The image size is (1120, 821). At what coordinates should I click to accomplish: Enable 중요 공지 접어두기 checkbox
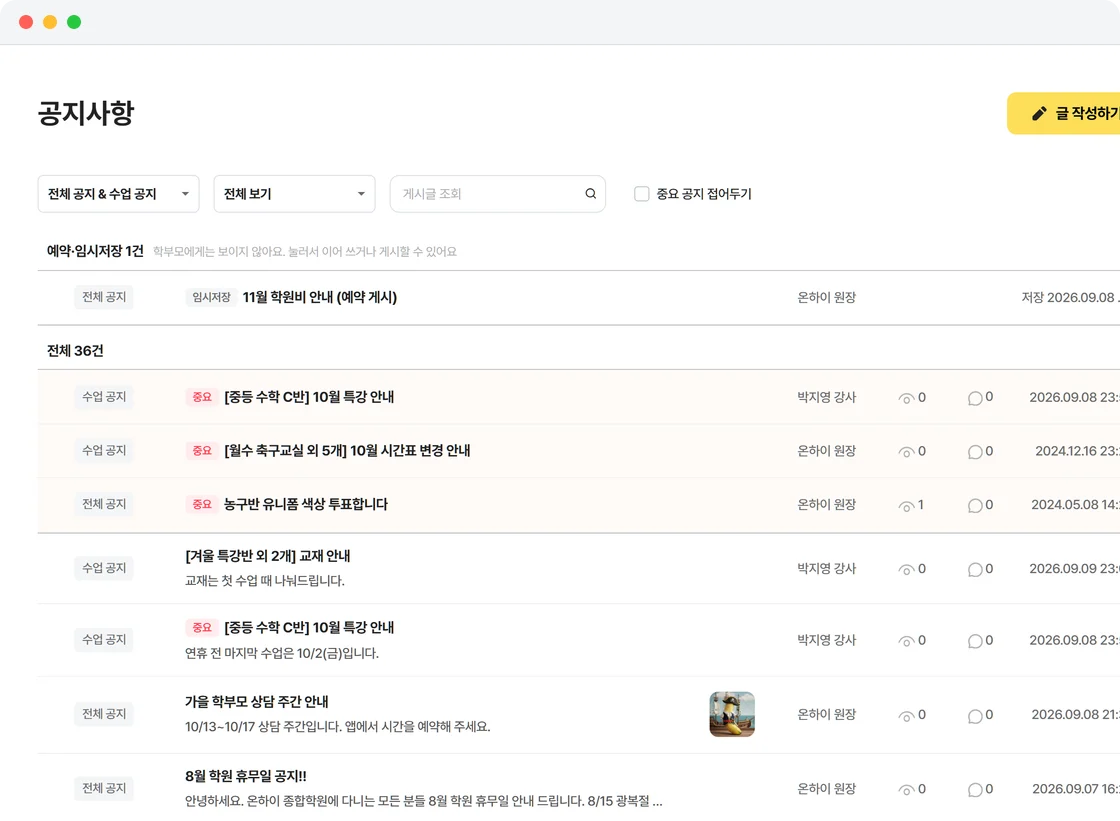click(641, 194)
